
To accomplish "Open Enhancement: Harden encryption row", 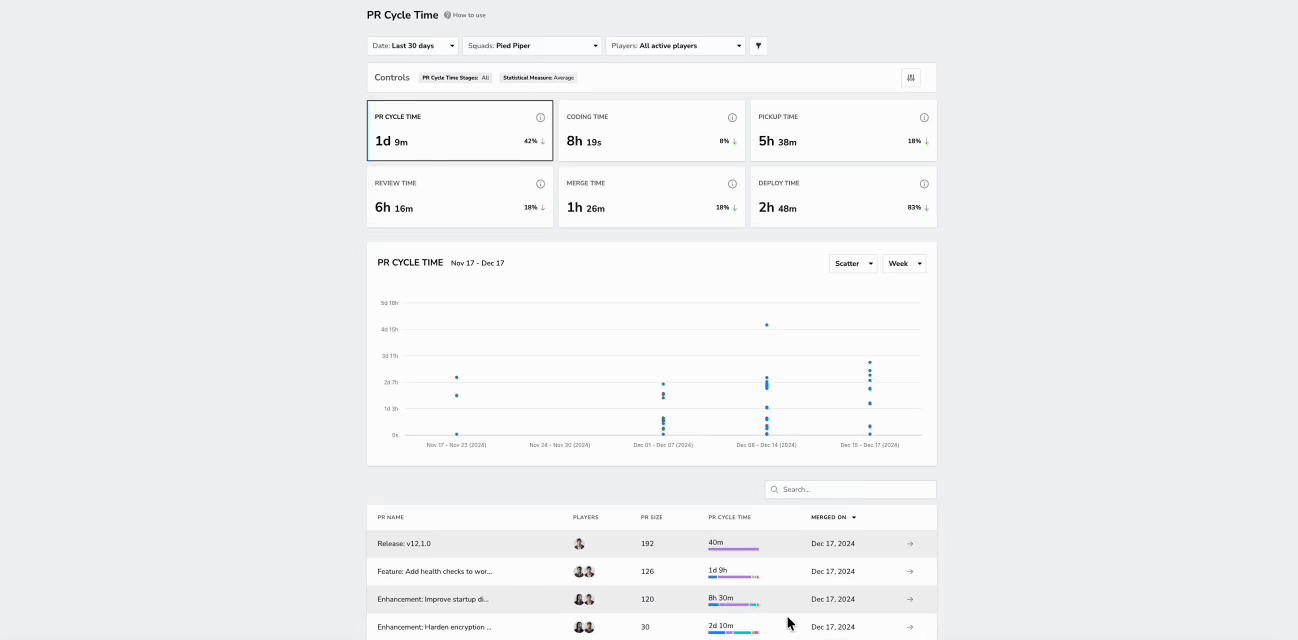I will click(652, 627).
